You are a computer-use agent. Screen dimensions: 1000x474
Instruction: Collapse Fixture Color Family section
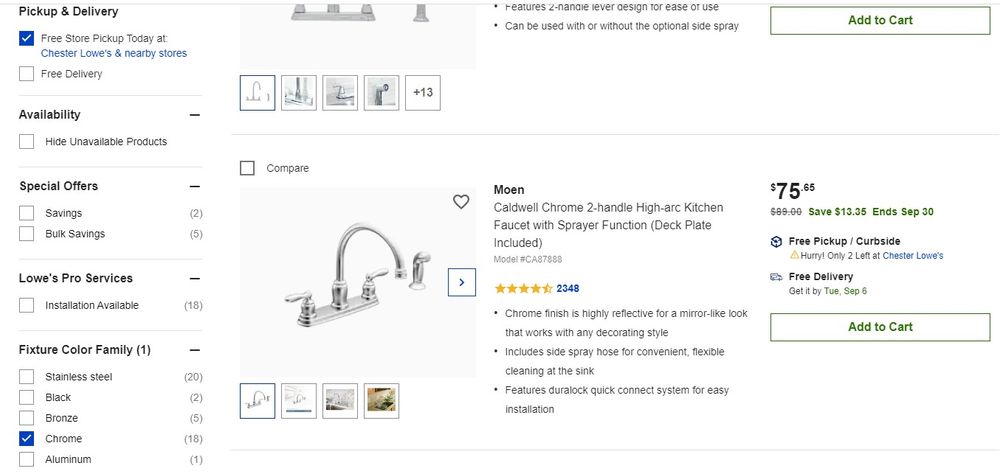[x=195, y=350]
